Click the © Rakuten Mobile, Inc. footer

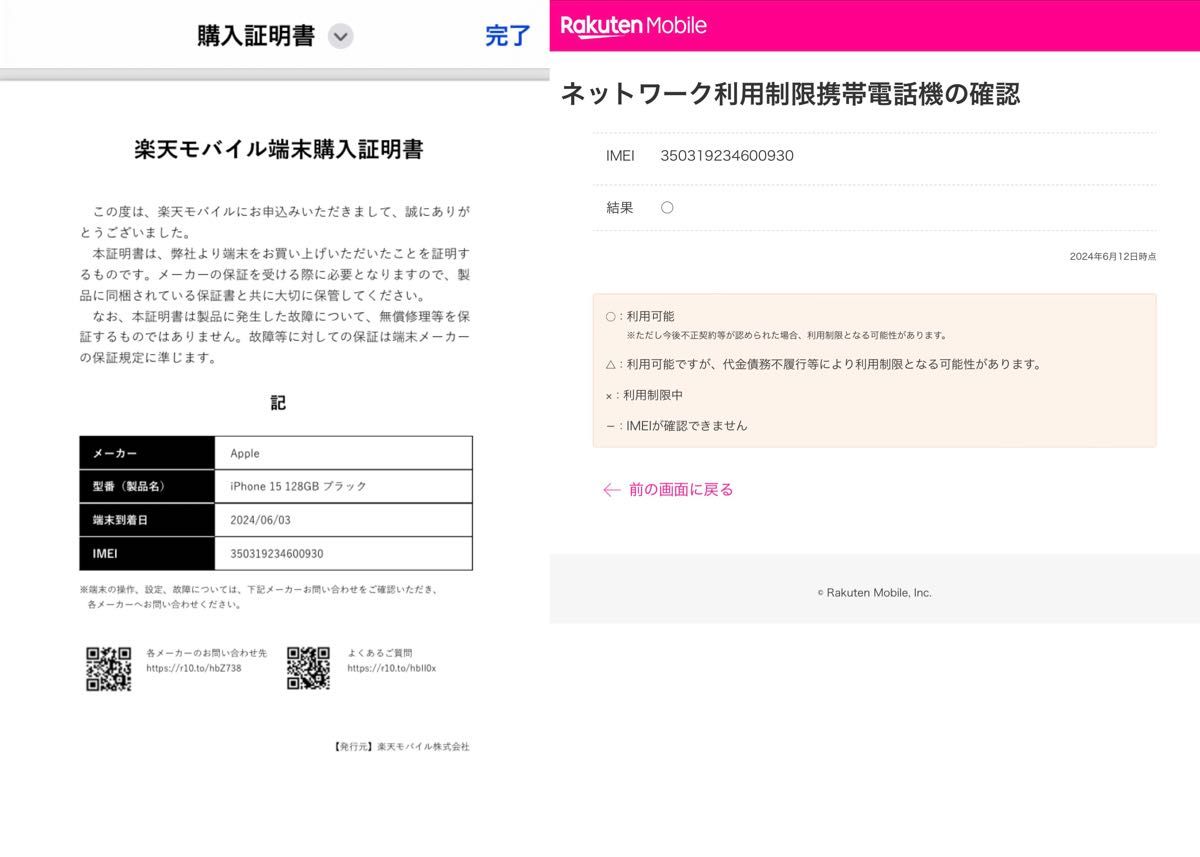pyautogui.click(x=874, y=593)
